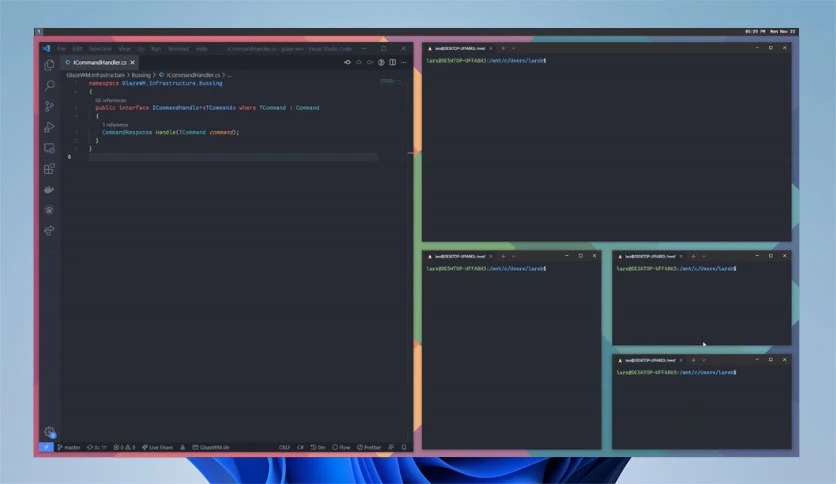Click the Prettier status bar item

click(x=369, y=447)
